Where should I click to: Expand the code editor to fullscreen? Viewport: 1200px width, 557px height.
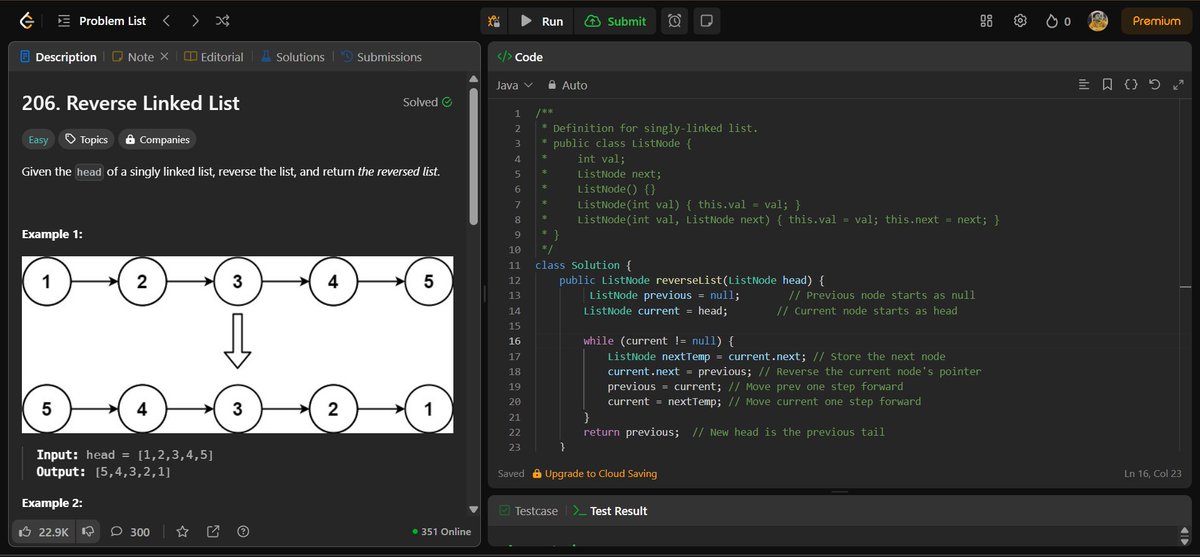(1178, 86)
